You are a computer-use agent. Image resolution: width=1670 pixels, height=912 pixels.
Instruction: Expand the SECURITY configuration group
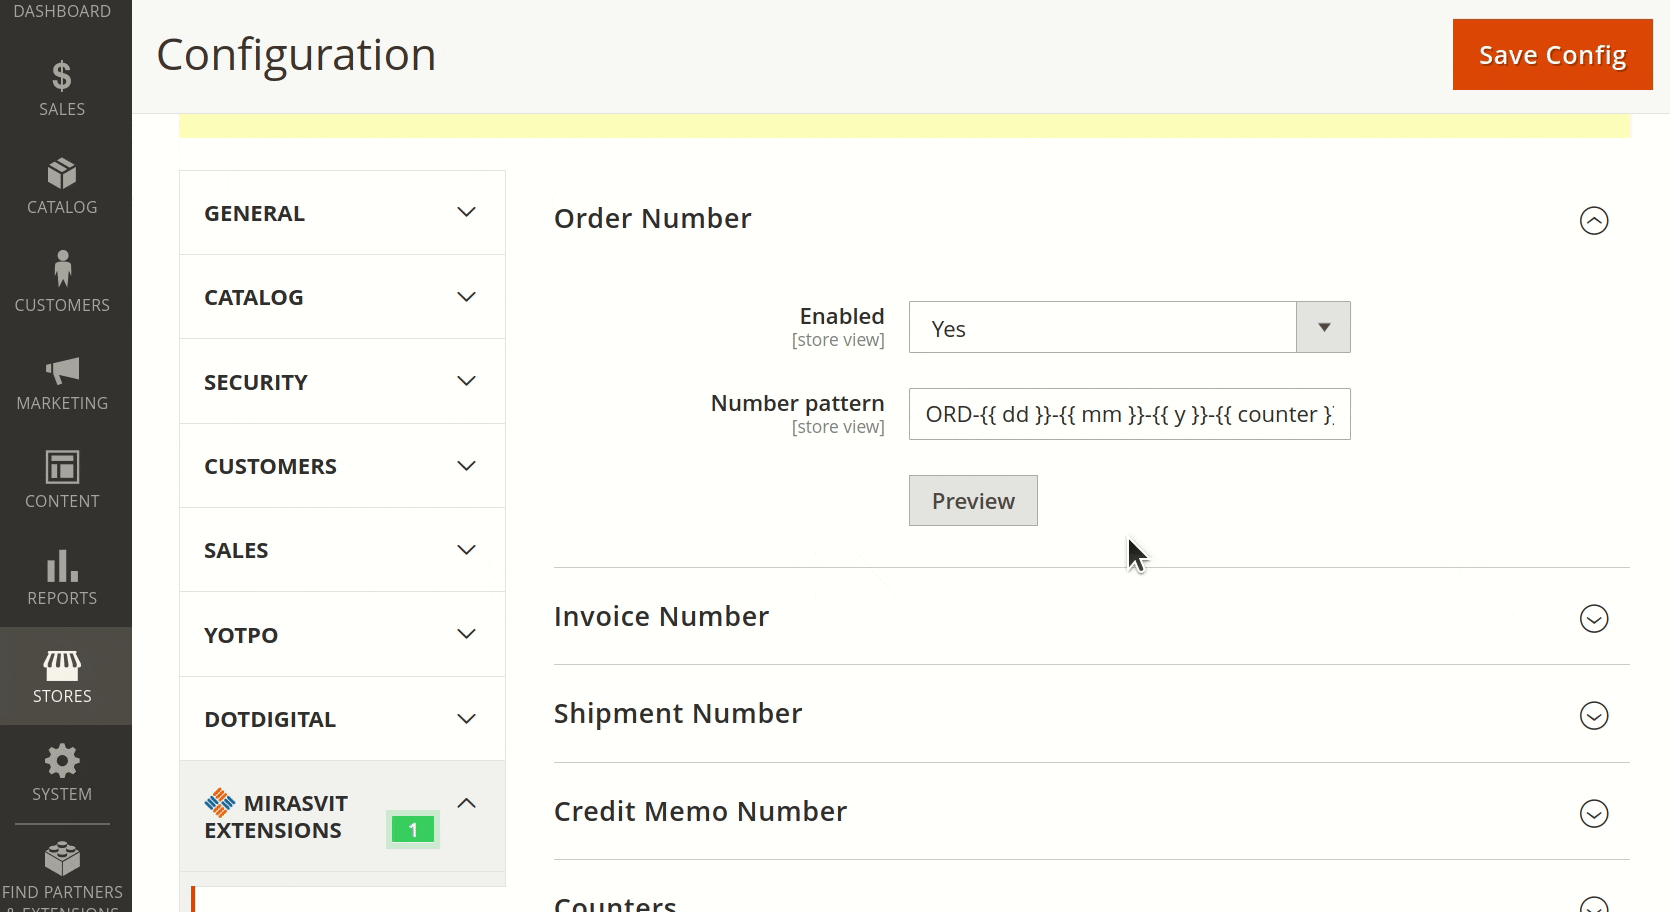[341, 381]
